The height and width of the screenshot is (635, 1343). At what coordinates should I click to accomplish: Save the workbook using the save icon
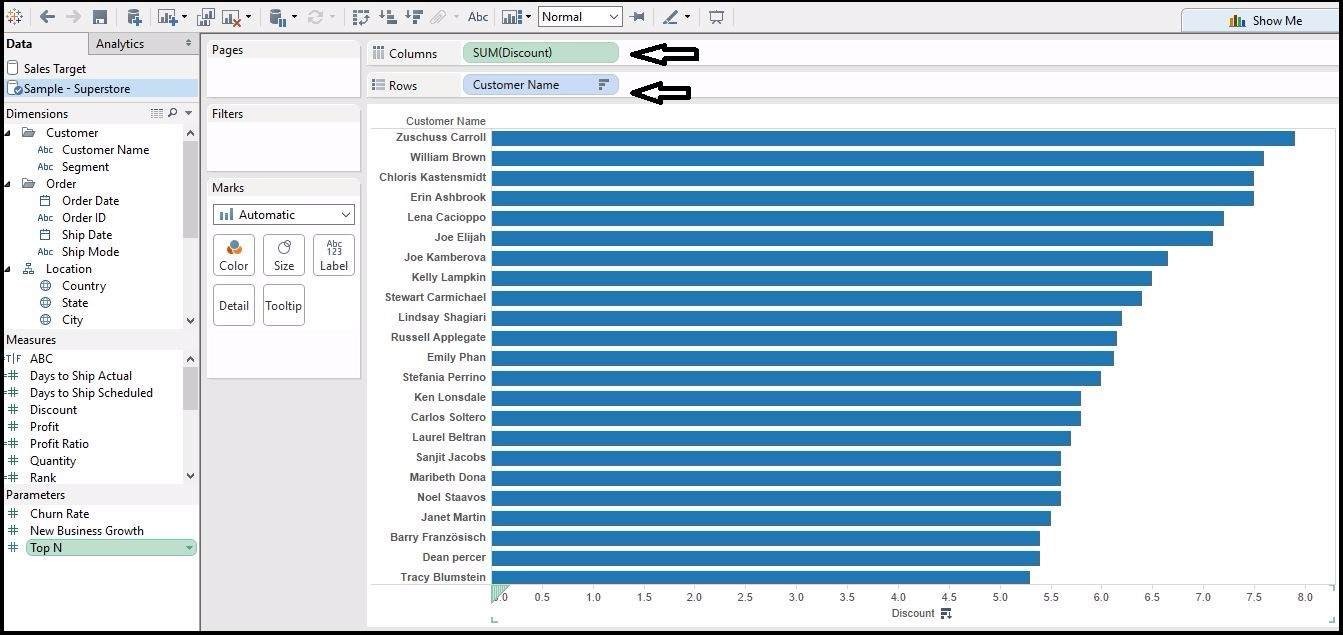[98, 16]
